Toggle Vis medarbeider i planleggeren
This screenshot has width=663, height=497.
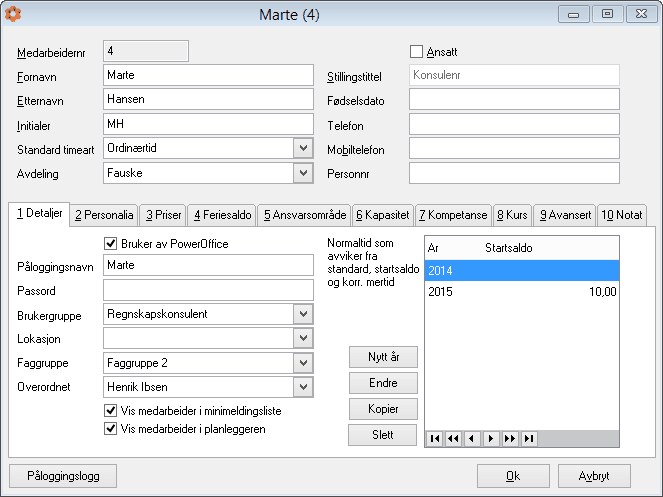[110, 428]
